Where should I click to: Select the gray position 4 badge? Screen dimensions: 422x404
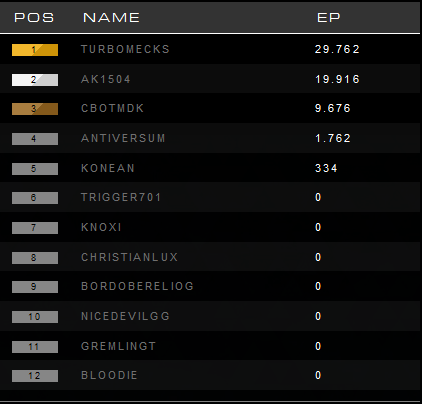[35, 139]
